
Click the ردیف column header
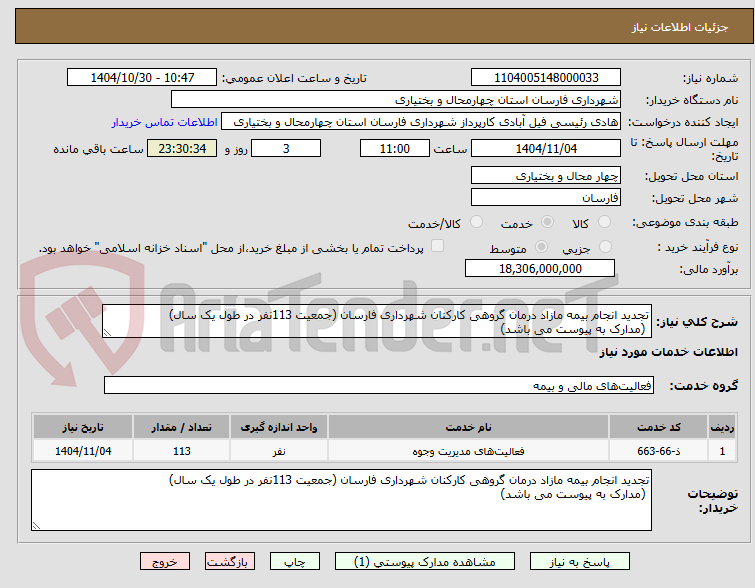(722, 427)
